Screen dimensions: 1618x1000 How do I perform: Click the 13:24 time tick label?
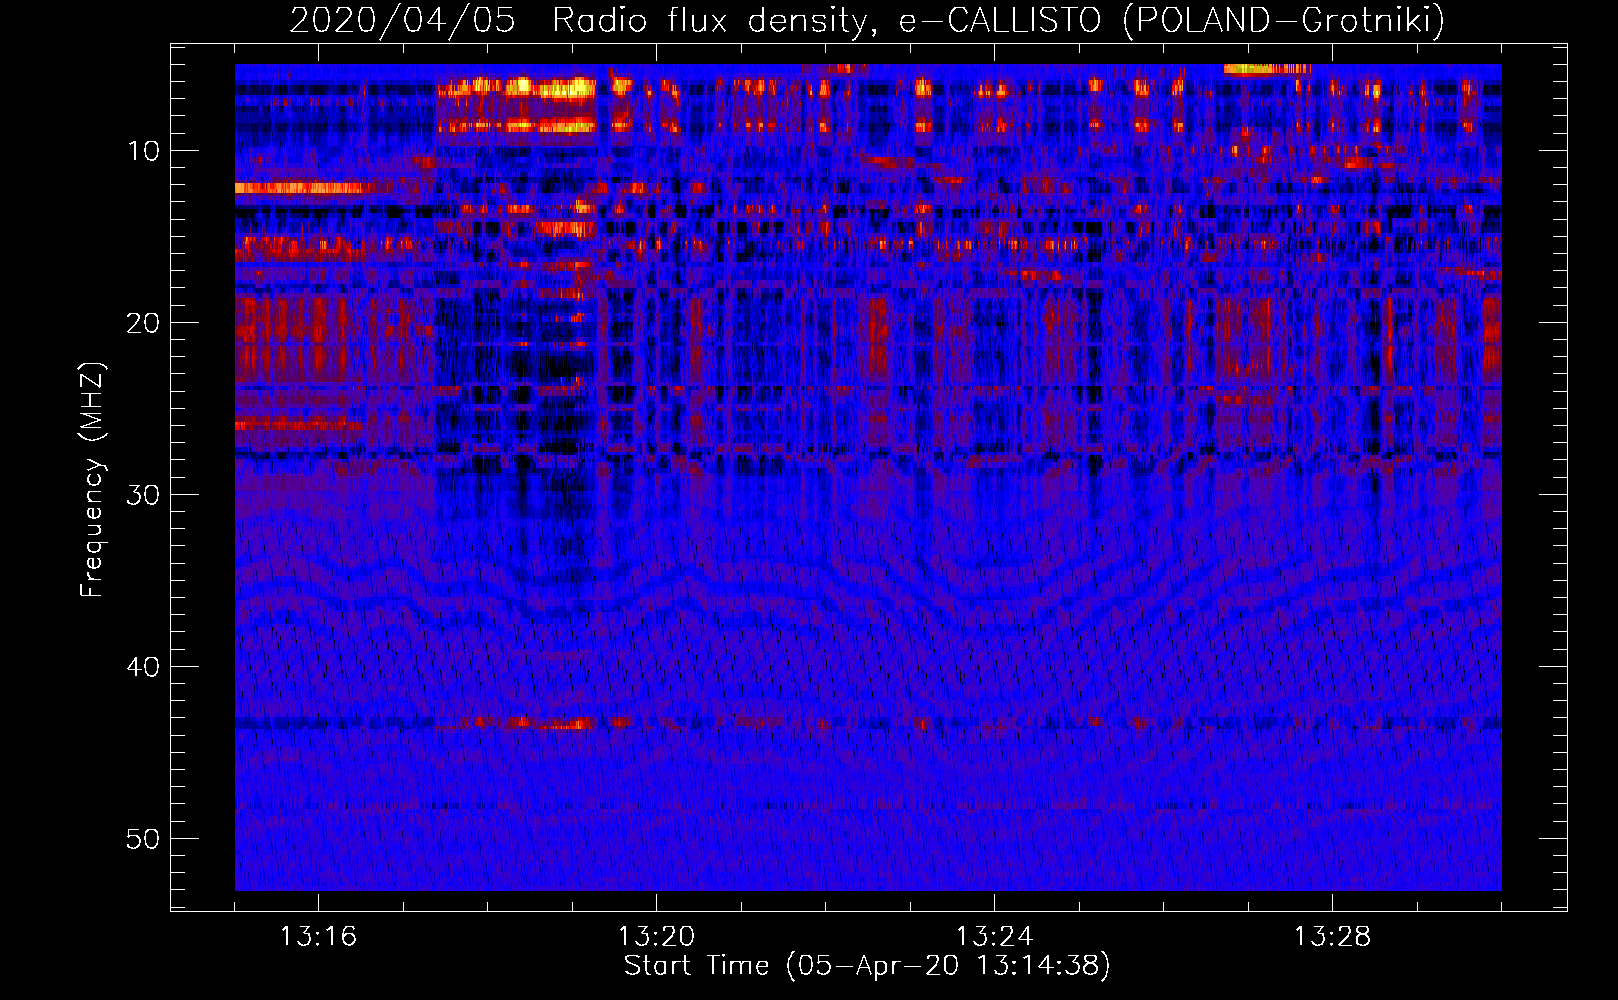coord(994,937)
